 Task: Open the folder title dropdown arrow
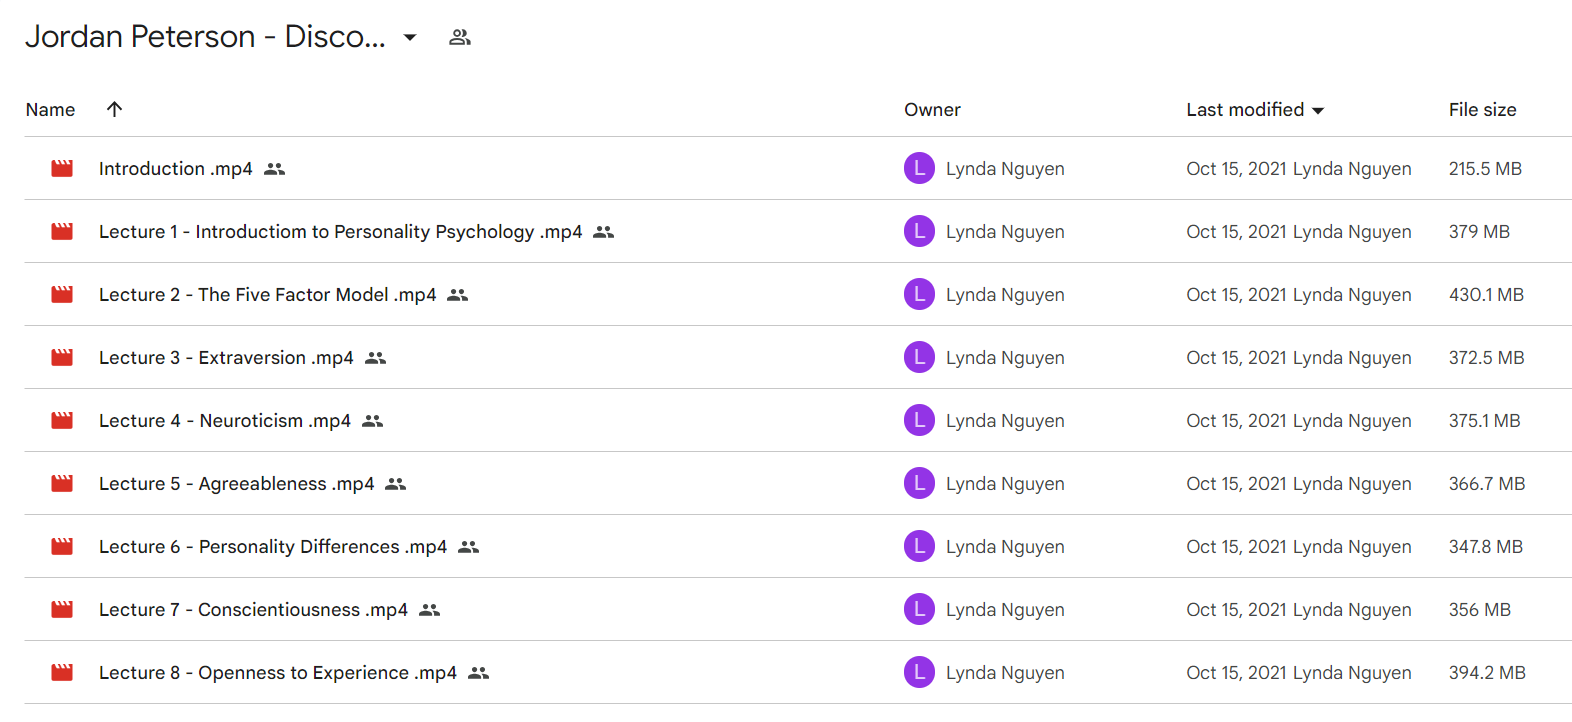409,37
